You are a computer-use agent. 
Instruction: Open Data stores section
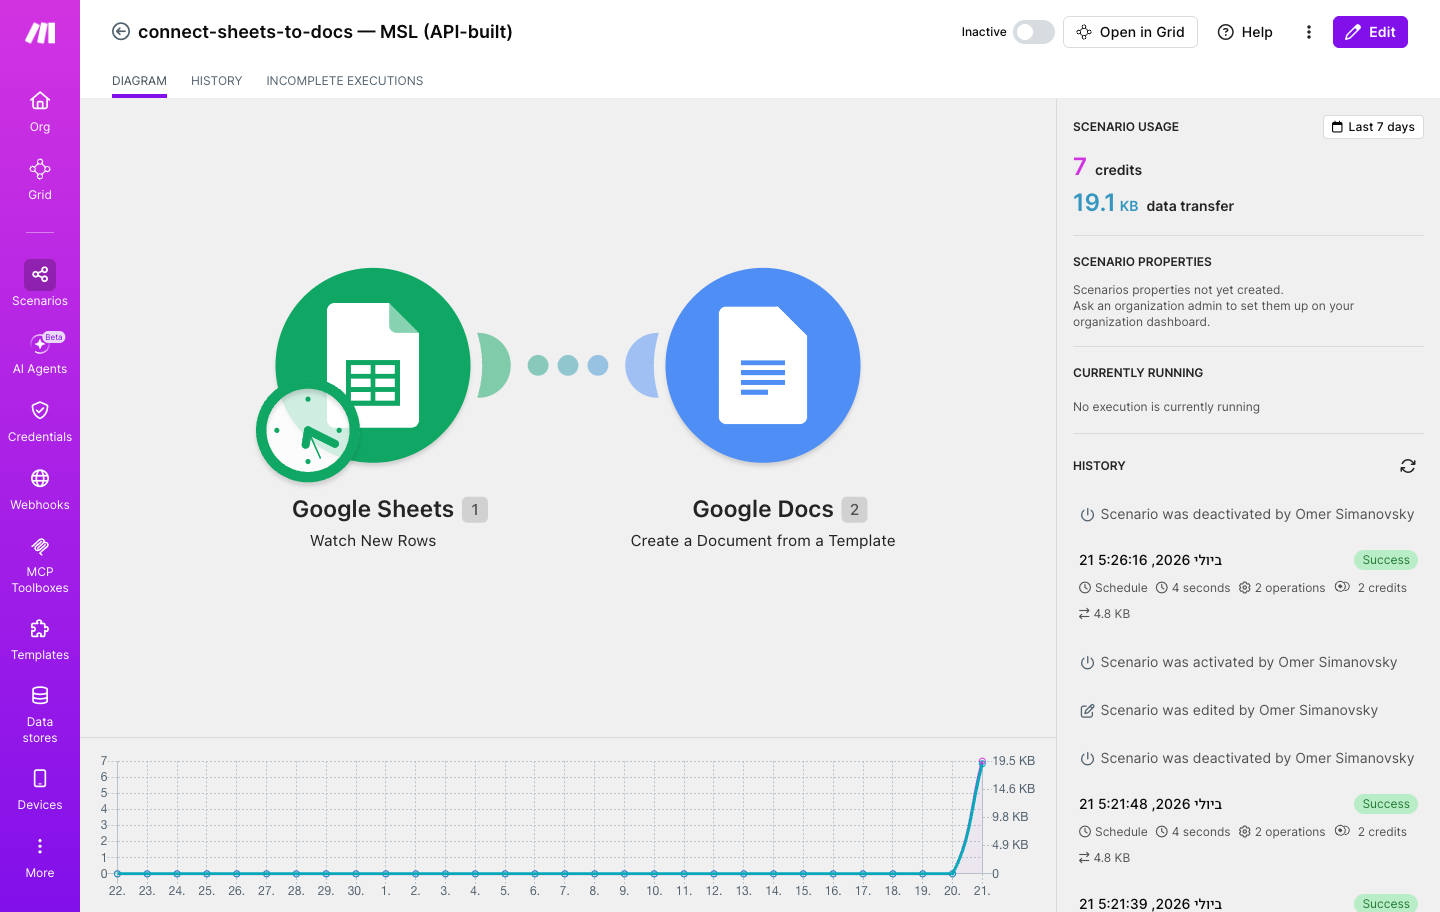40,714
